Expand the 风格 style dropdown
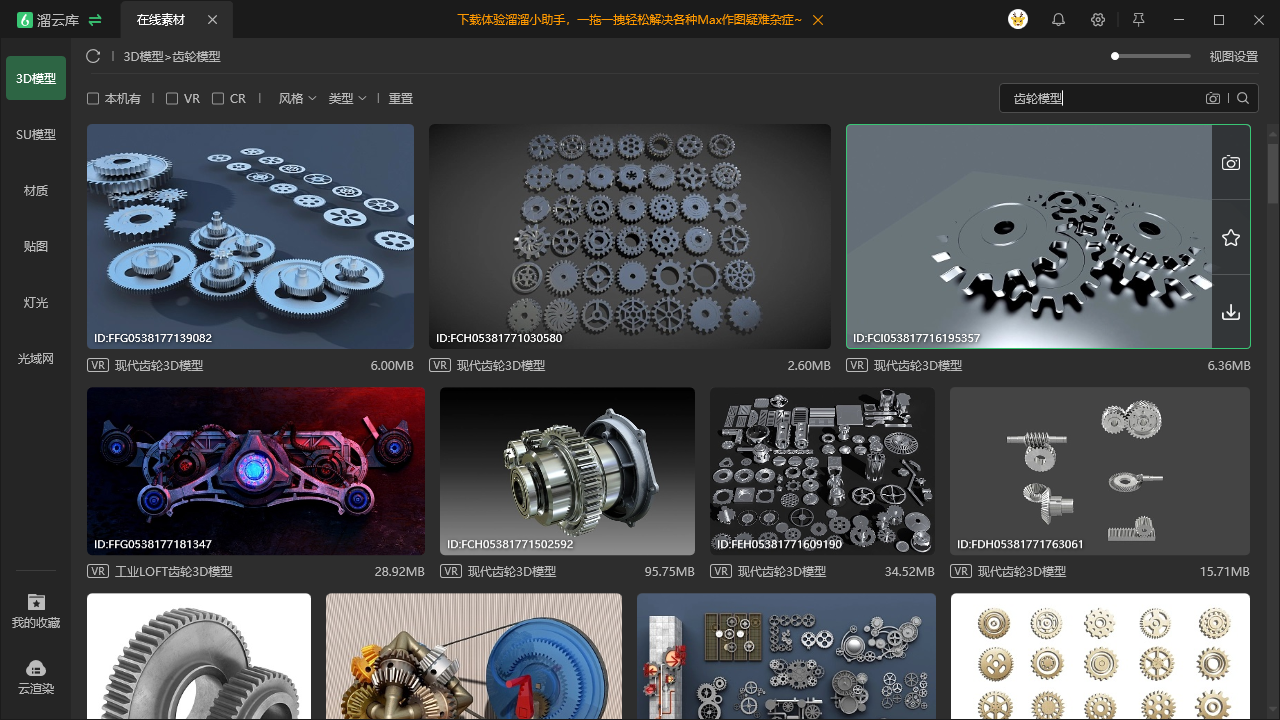 tap(297, 99)
